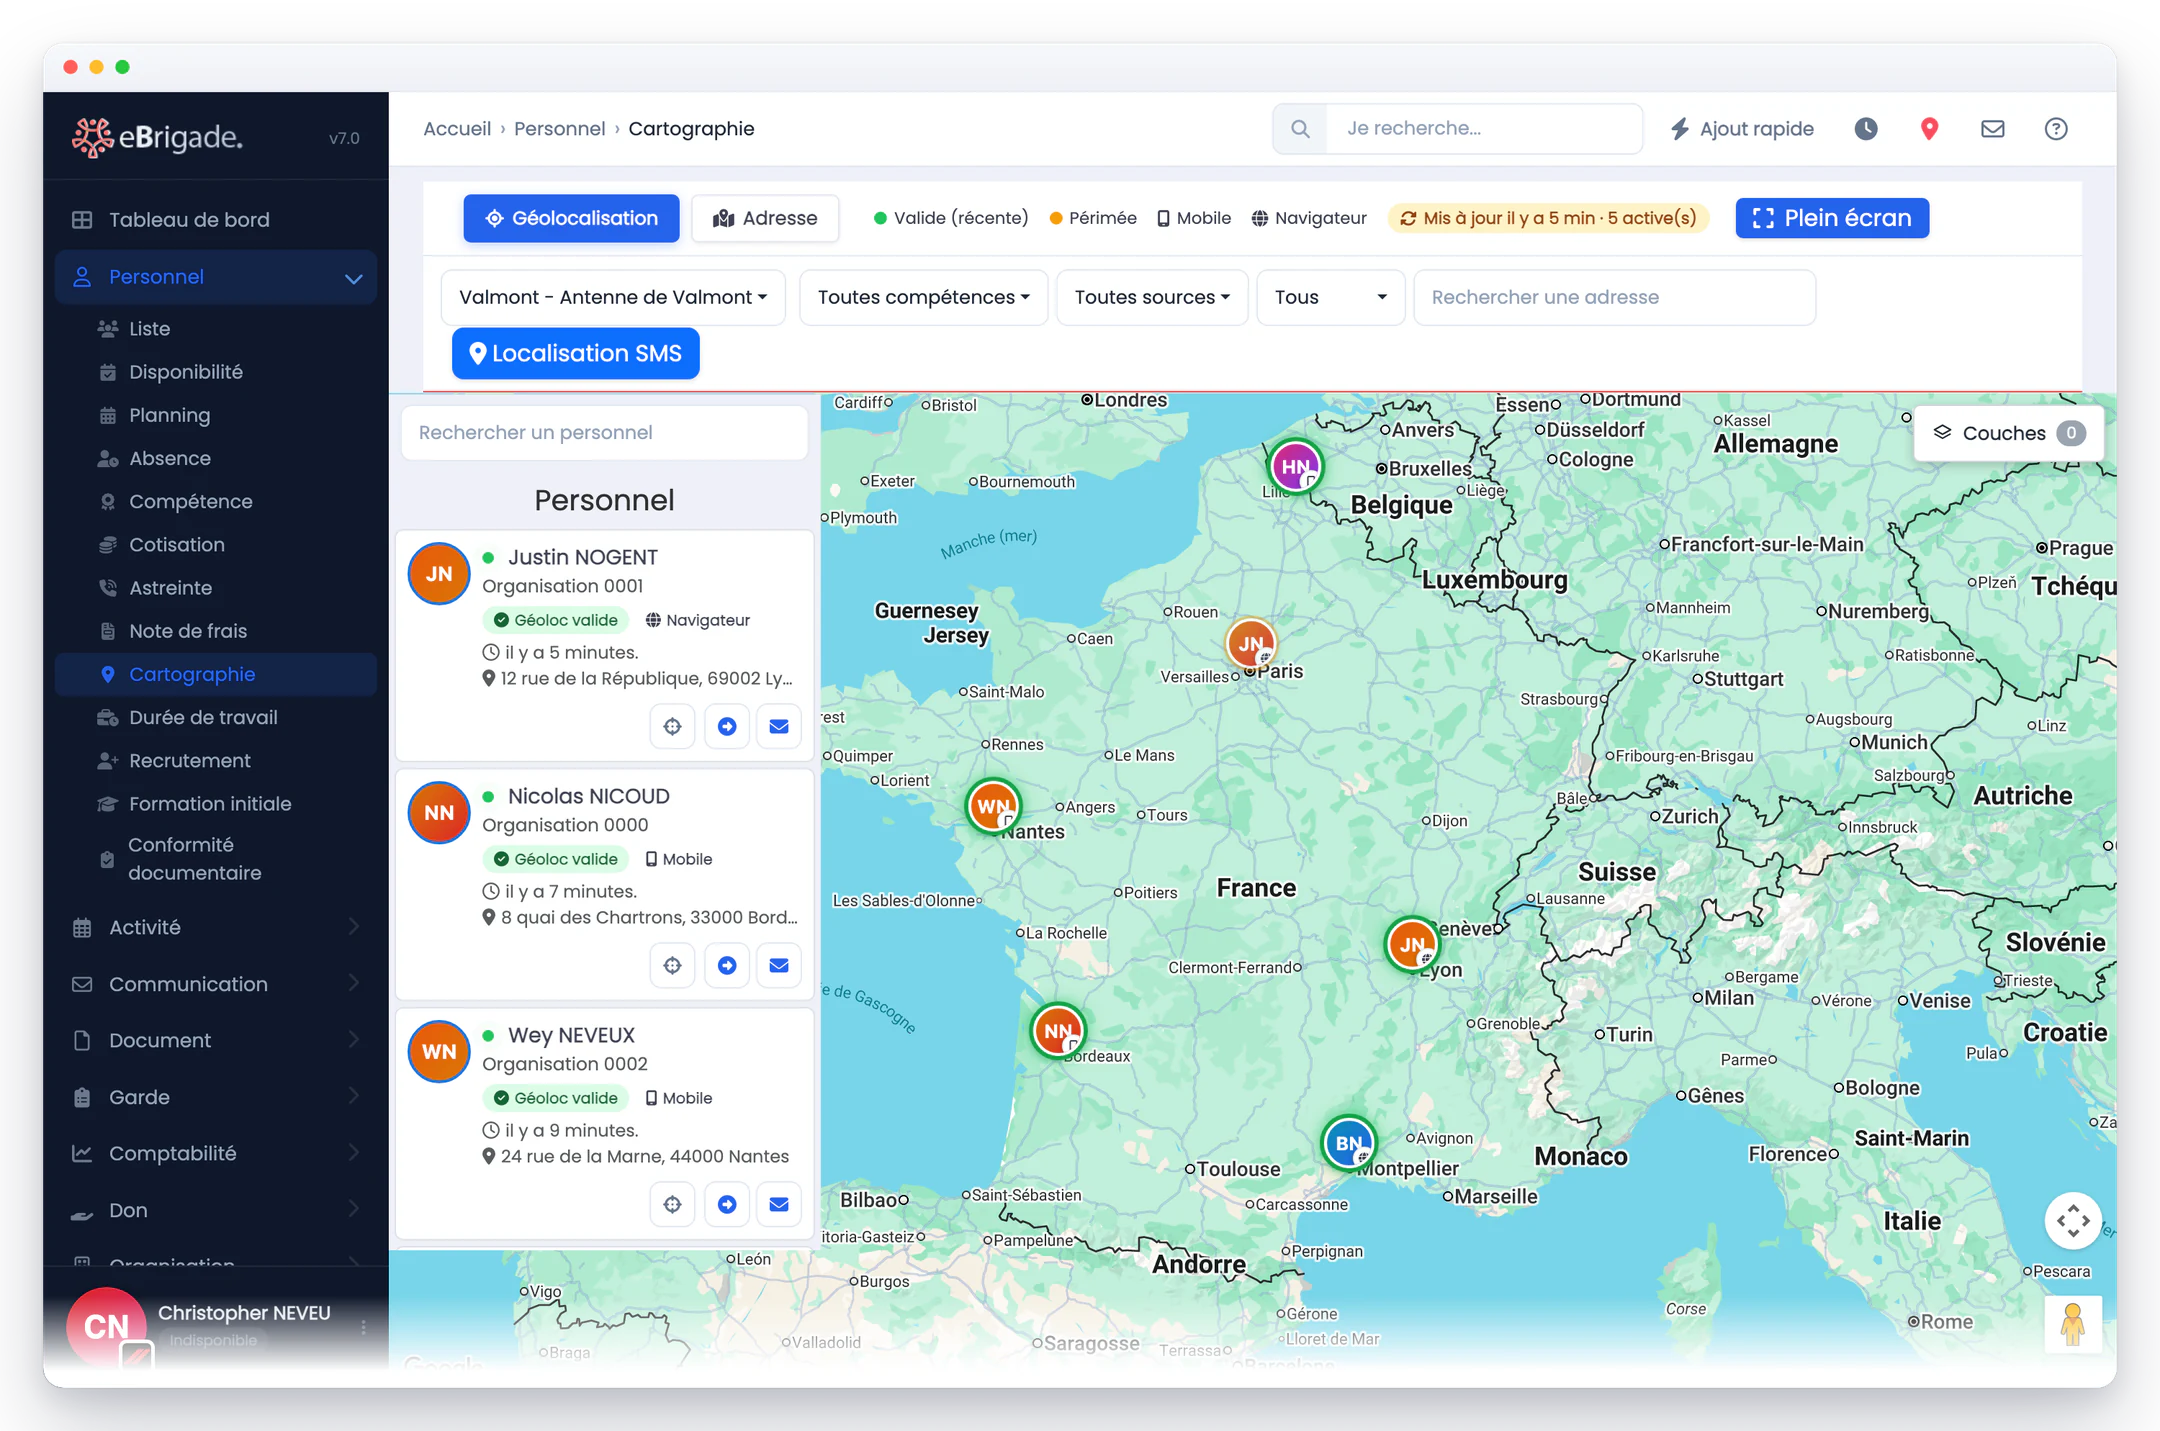Open the Couches layers button

[2008, 433]
